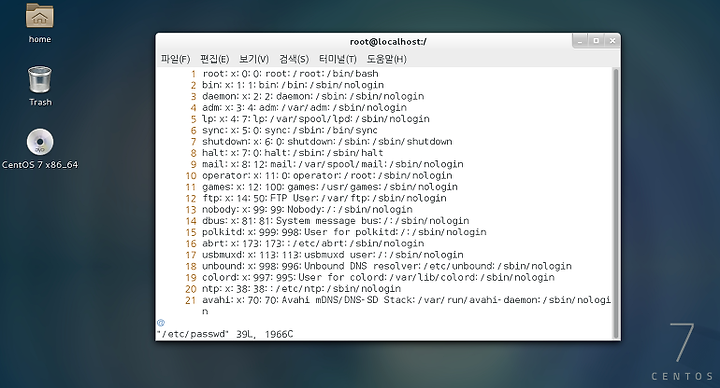
Task: Click line 9 mail entry
Action: point(333,164)
